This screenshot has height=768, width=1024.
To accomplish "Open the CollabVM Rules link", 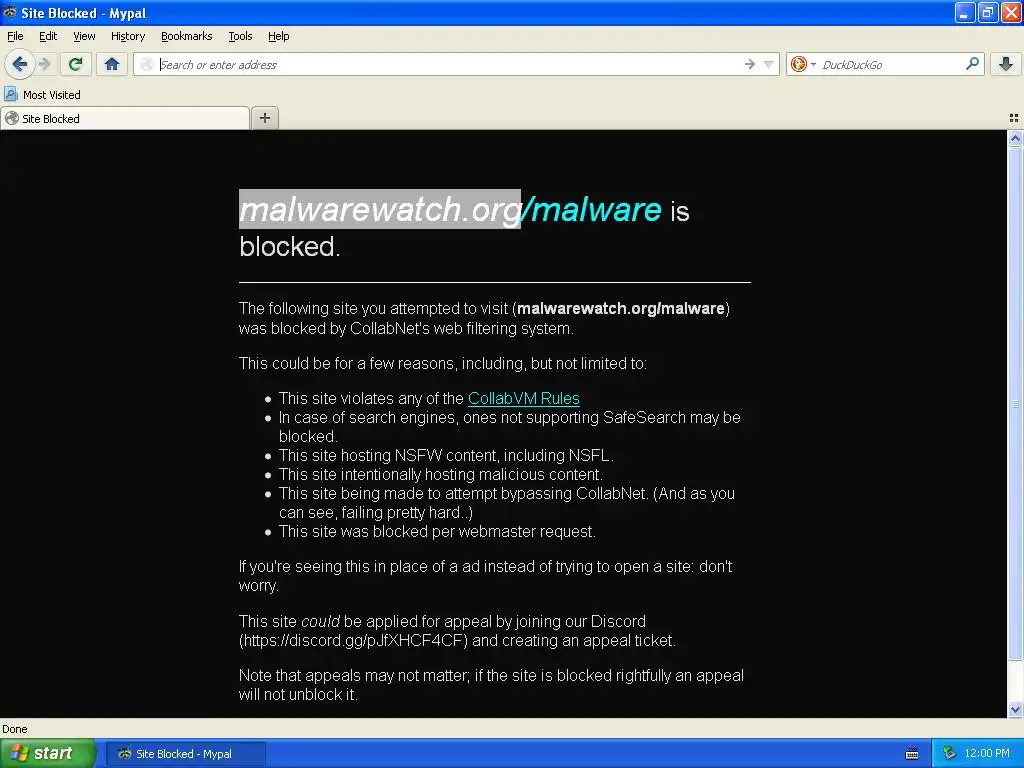I will click(x=524, y=398).
